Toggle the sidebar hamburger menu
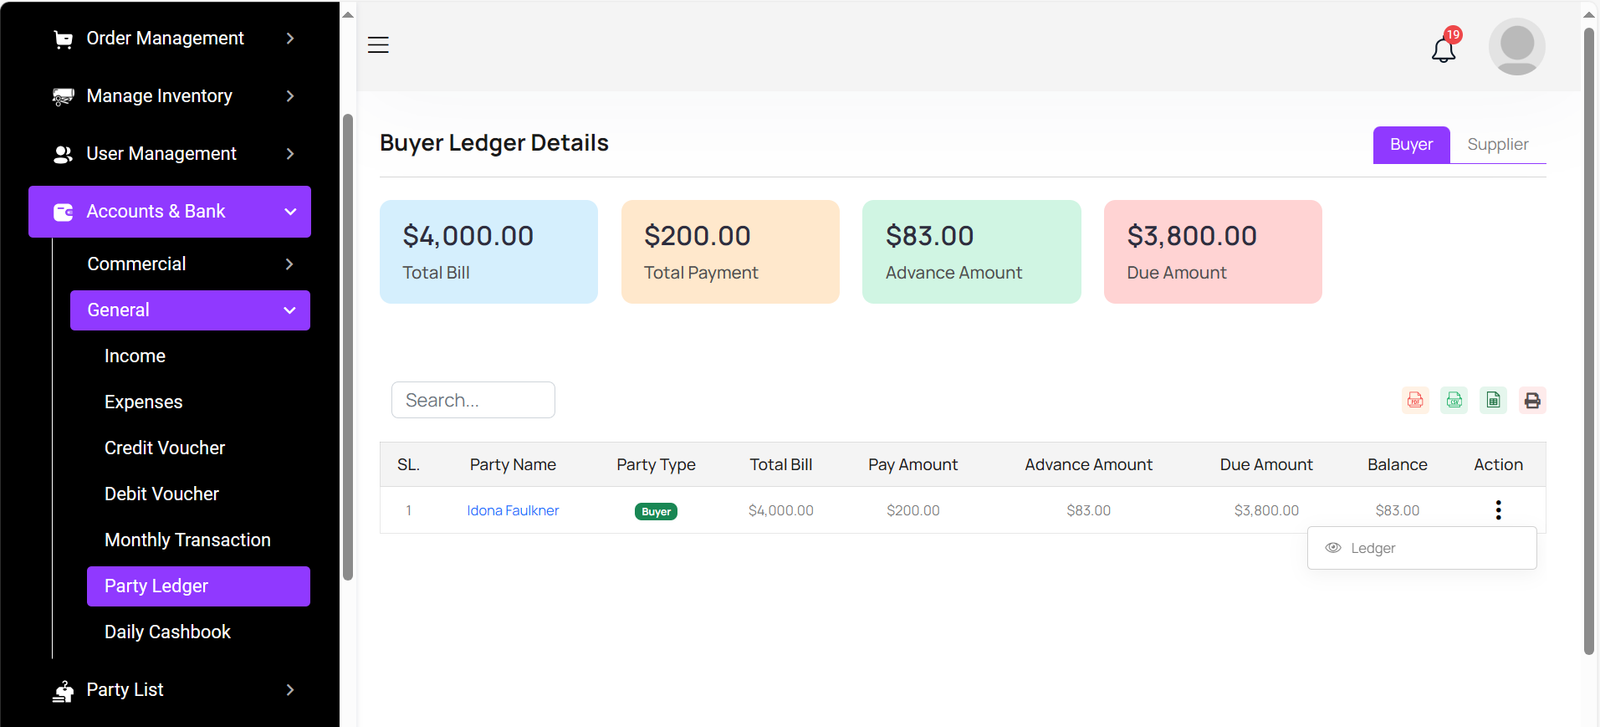 pos(378,45)
